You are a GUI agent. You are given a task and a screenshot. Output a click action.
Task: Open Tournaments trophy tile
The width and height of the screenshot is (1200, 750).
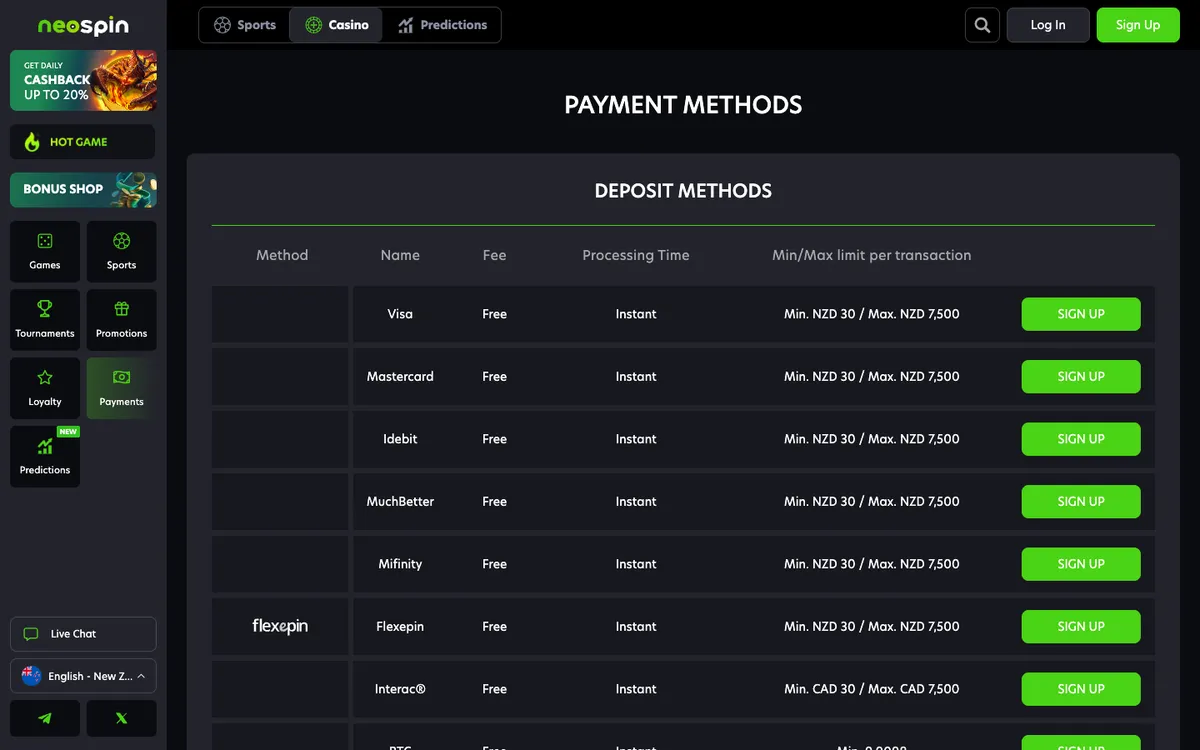(x=45, y=319)
